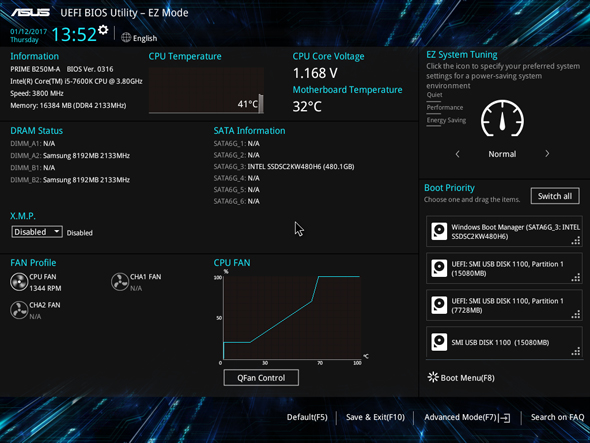Click the 13:52 clock display
590x443 pixels.
(x=74, y=34)
